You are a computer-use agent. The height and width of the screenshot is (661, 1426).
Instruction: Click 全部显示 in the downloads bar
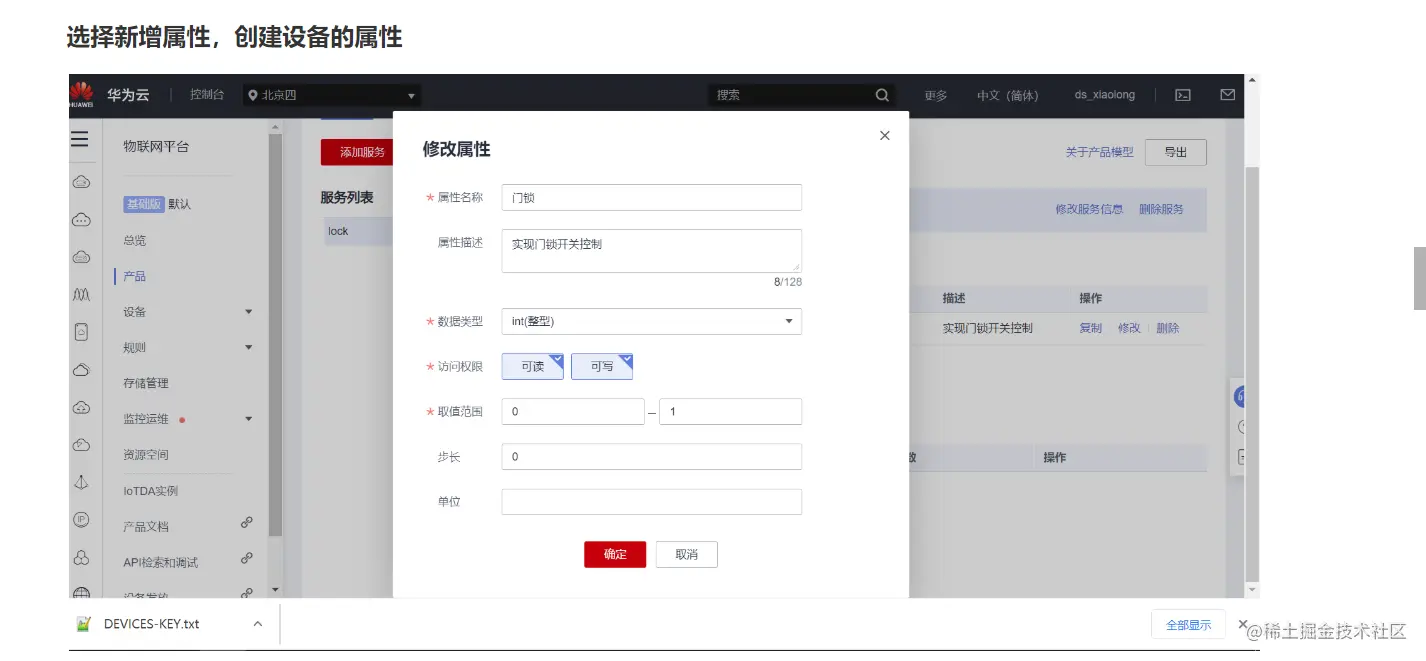1188,624
